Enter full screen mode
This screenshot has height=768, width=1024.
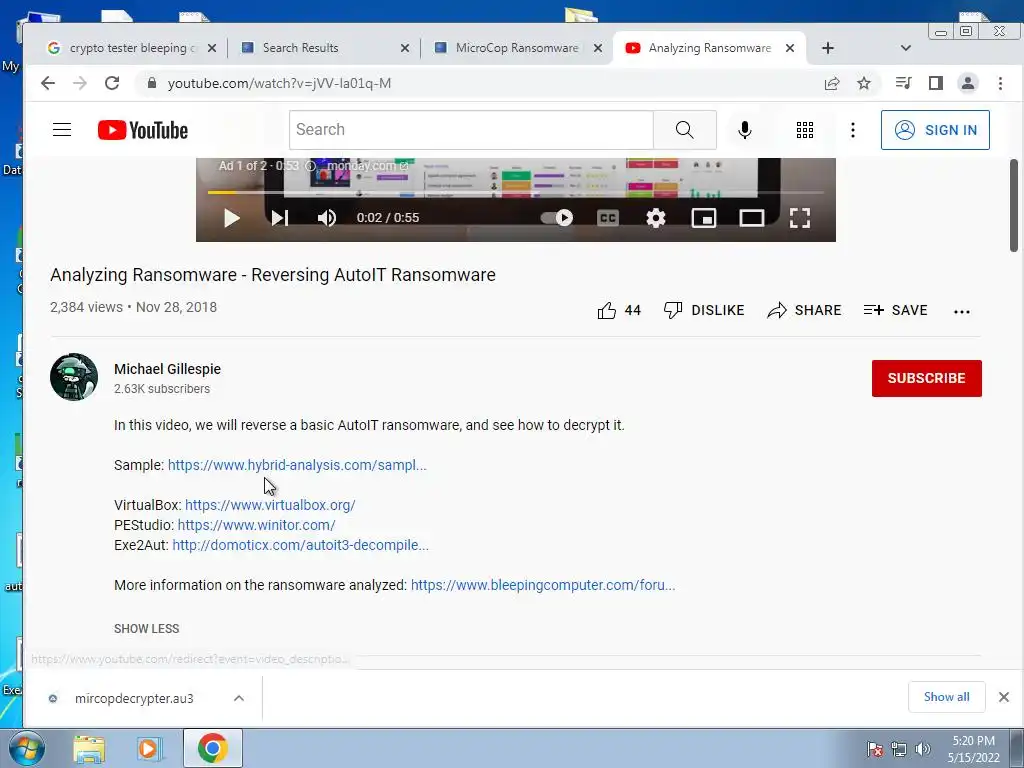[x=800, y=217]
